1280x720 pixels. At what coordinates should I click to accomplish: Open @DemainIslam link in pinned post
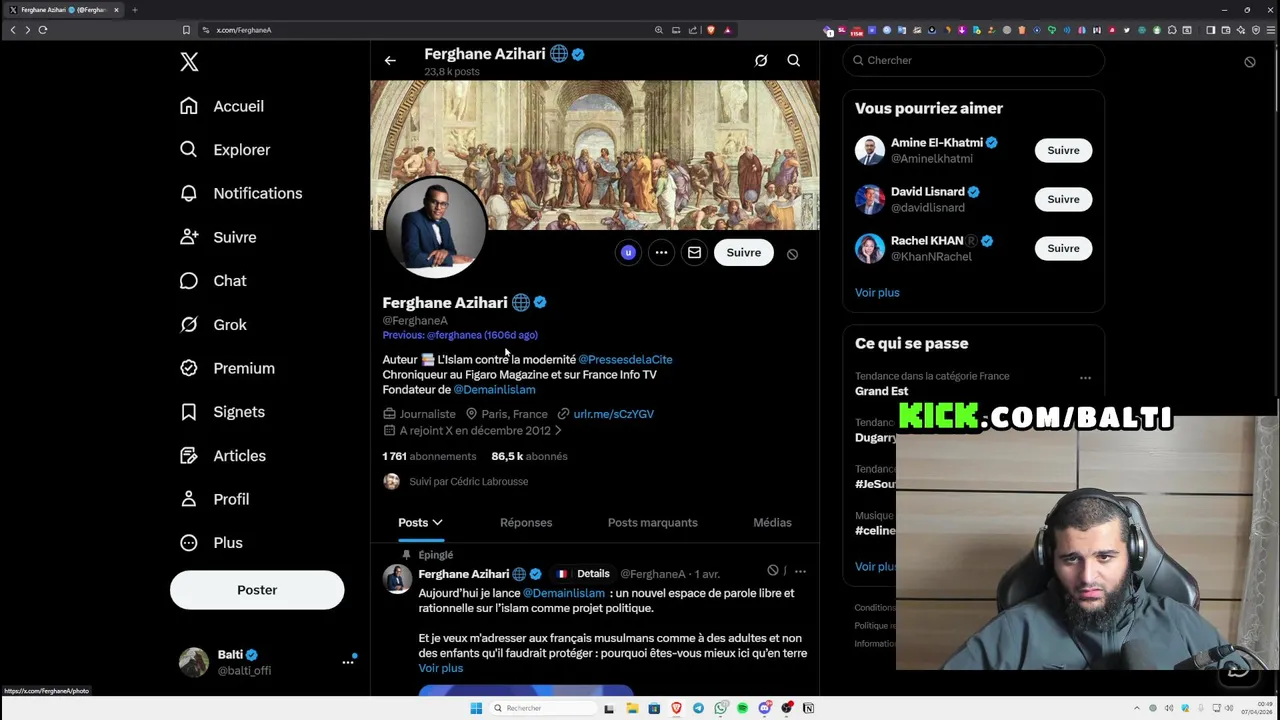(564, 594)
